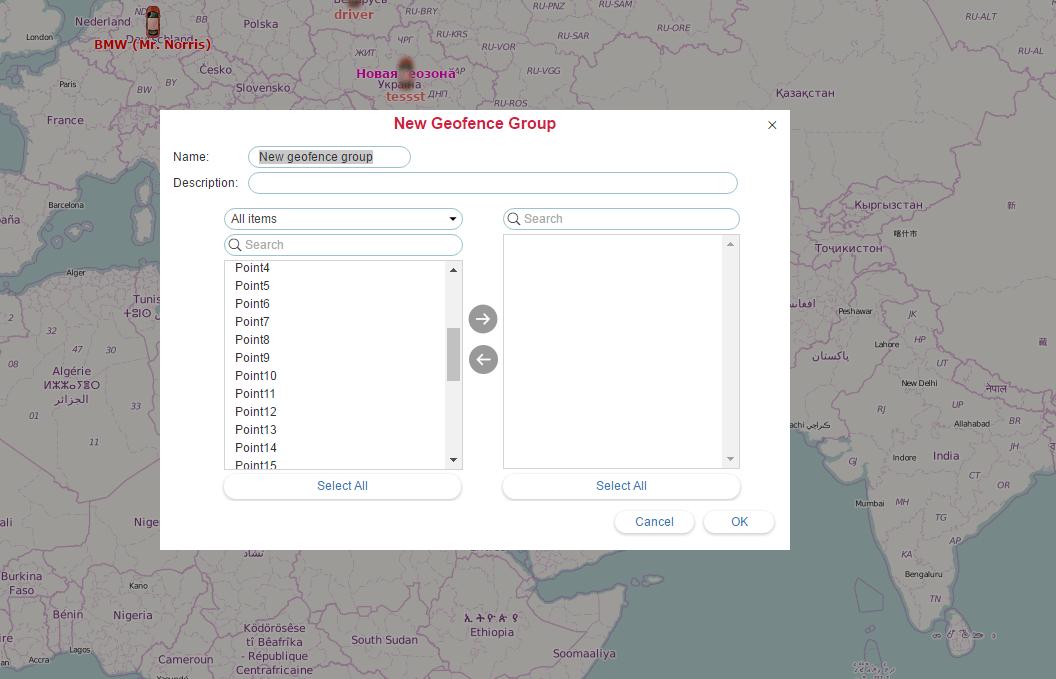
Task: Click the down arrow on the left list scrollbar
Action: (453, 459)
